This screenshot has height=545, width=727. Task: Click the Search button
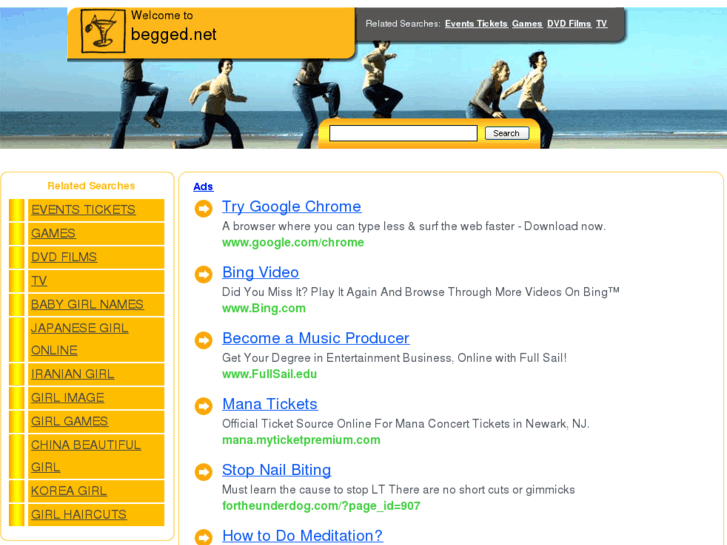point(507,133)
